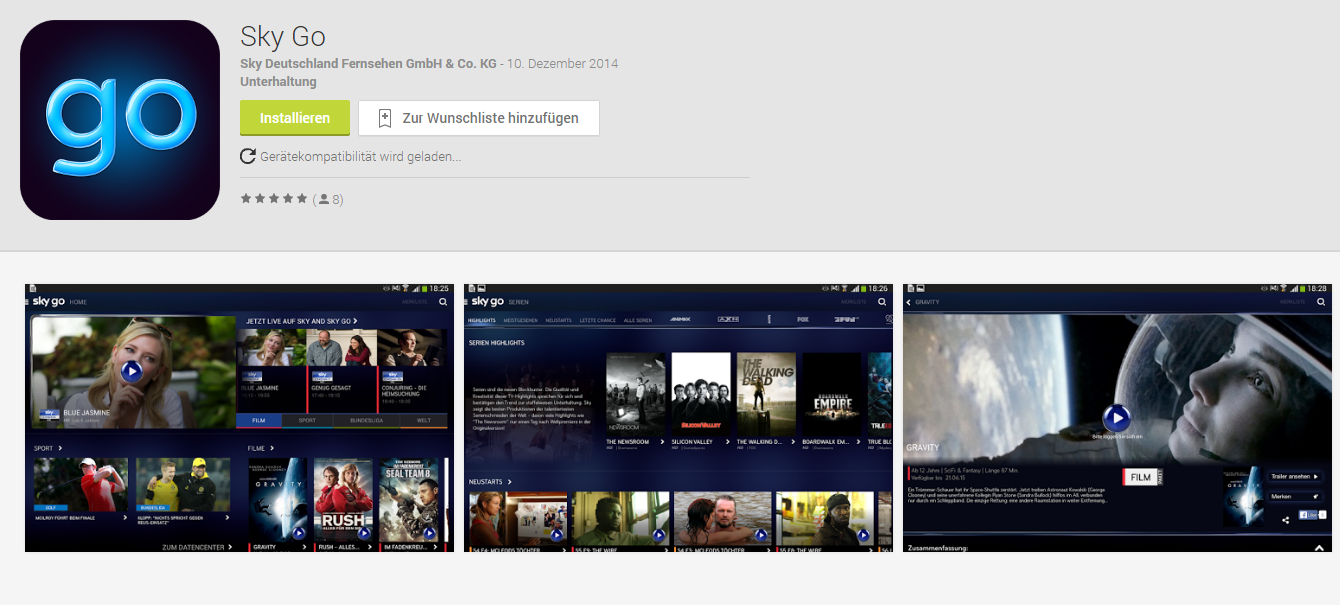Click play button on Gravity movie still
1340x605 pixels.
[x=1116, y=417]
